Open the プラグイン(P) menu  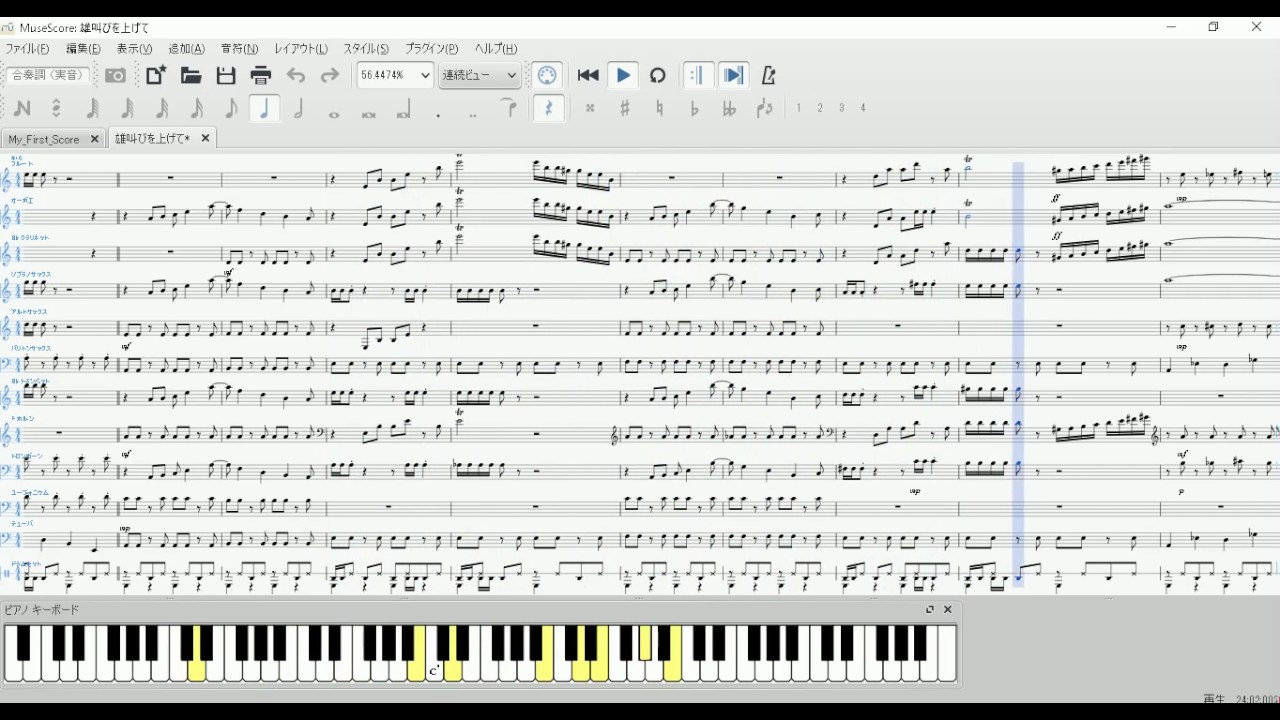click(x=432, y=48)
